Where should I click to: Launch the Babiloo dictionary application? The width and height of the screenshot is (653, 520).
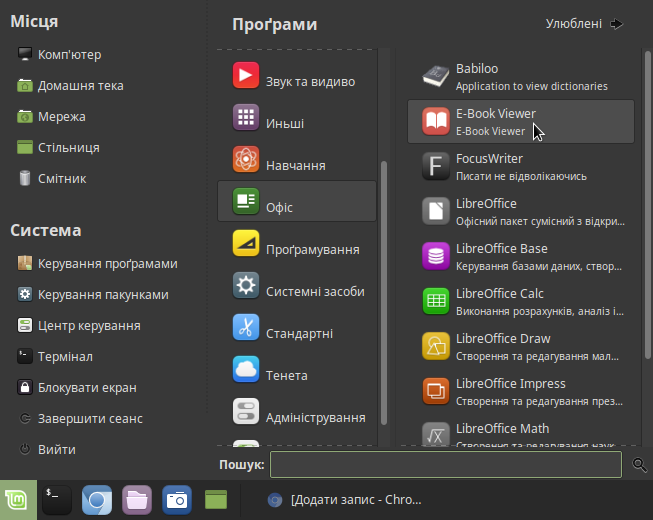[x=520, y=77]
